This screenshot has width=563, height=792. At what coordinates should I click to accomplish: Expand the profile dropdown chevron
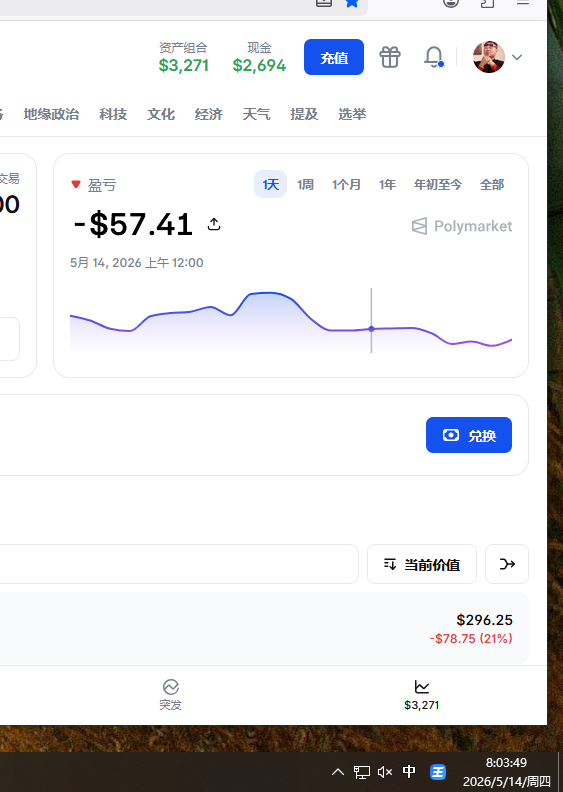(x=517, y=57)
